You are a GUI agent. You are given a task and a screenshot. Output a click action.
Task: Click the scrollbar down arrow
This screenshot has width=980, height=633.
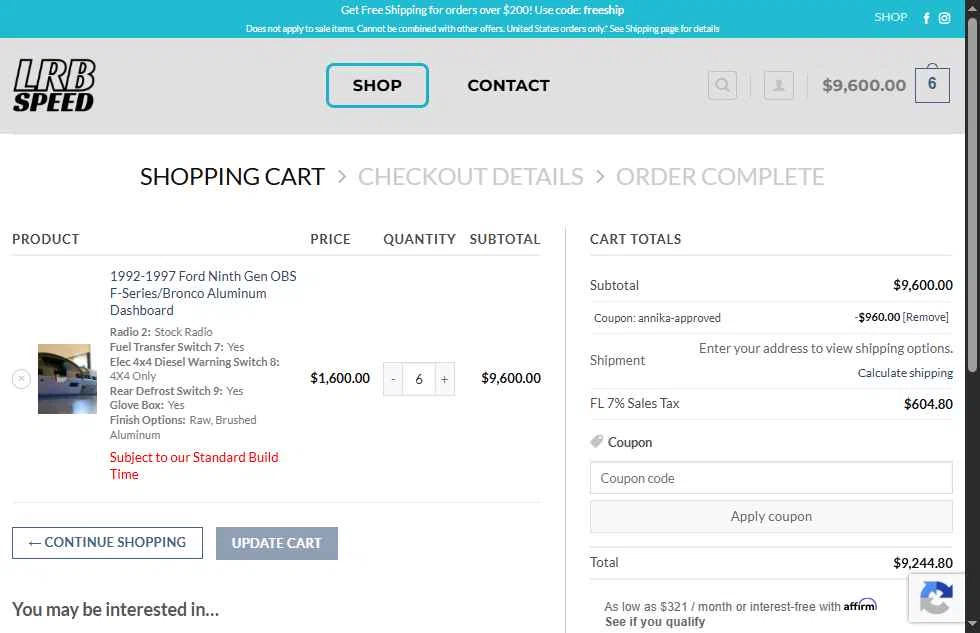(x=972, y=624)
